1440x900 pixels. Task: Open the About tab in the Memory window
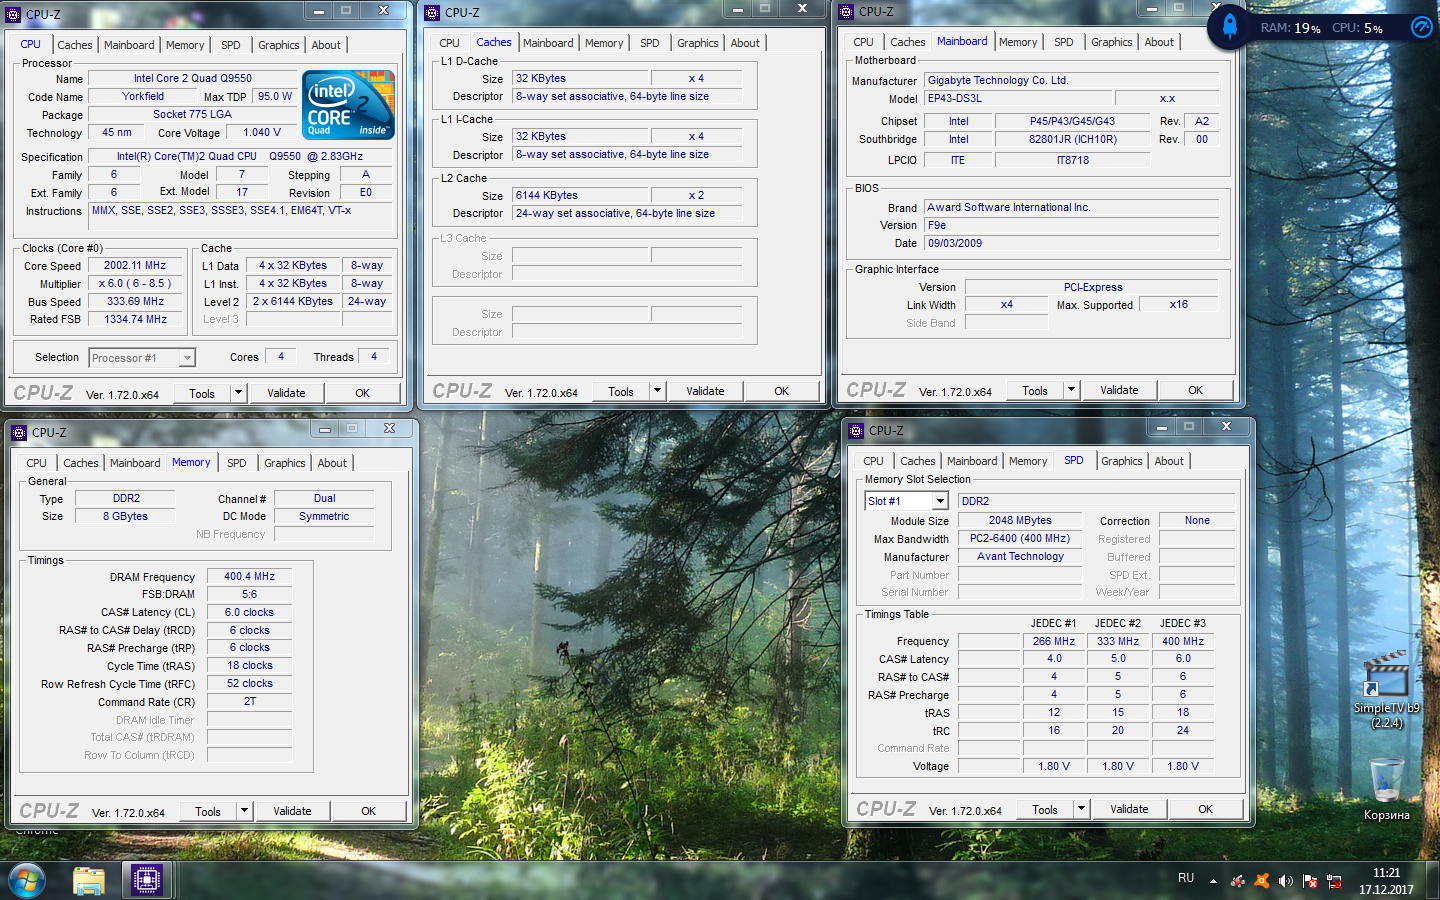[x=332, y=463]
